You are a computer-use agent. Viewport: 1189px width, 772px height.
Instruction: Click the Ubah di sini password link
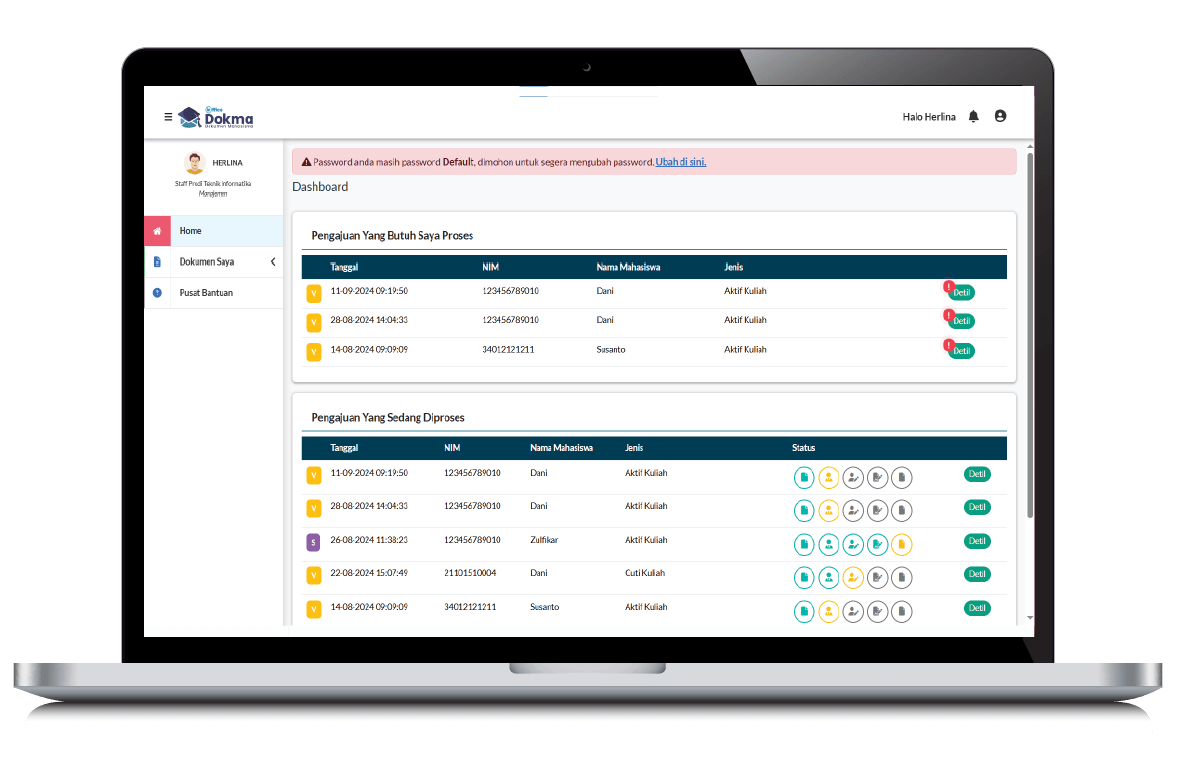click(680, 162)
